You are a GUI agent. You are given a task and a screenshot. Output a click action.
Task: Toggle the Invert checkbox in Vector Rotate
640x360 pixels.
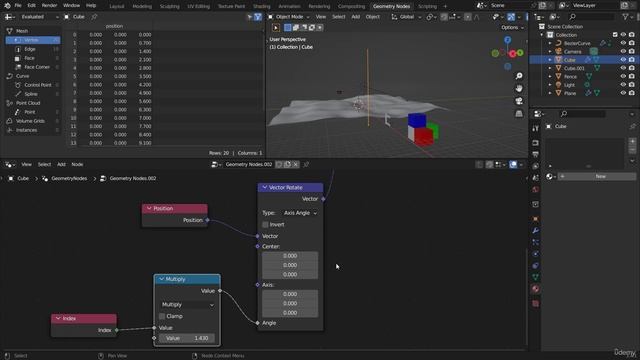coord(265,224)
